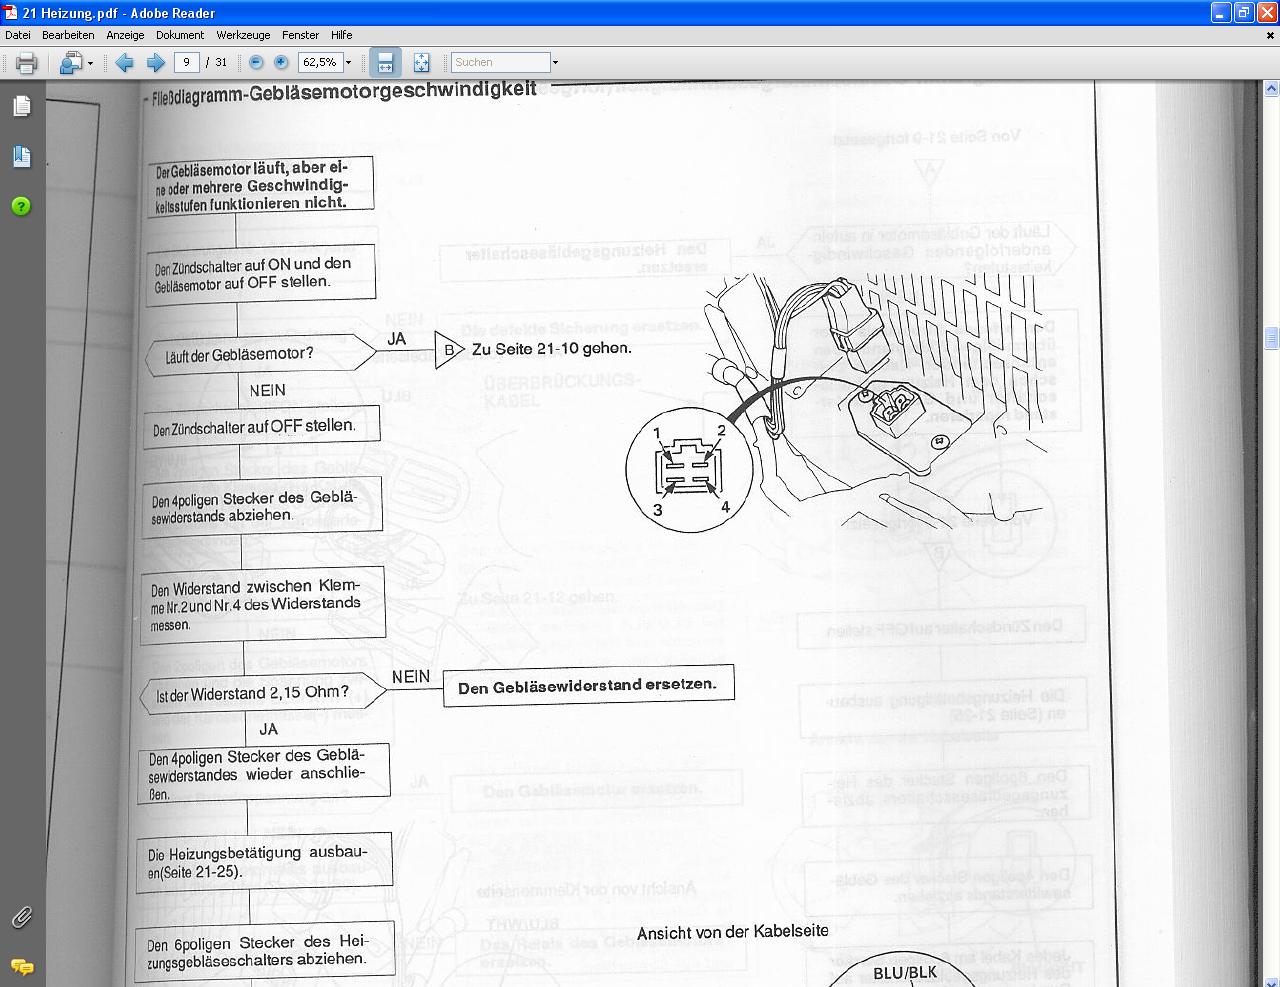Image resolution: width=1280 pixels, height=987 pixels.
Task: Click the Print icon in toolbar
Action: click(x=27, y=63)
